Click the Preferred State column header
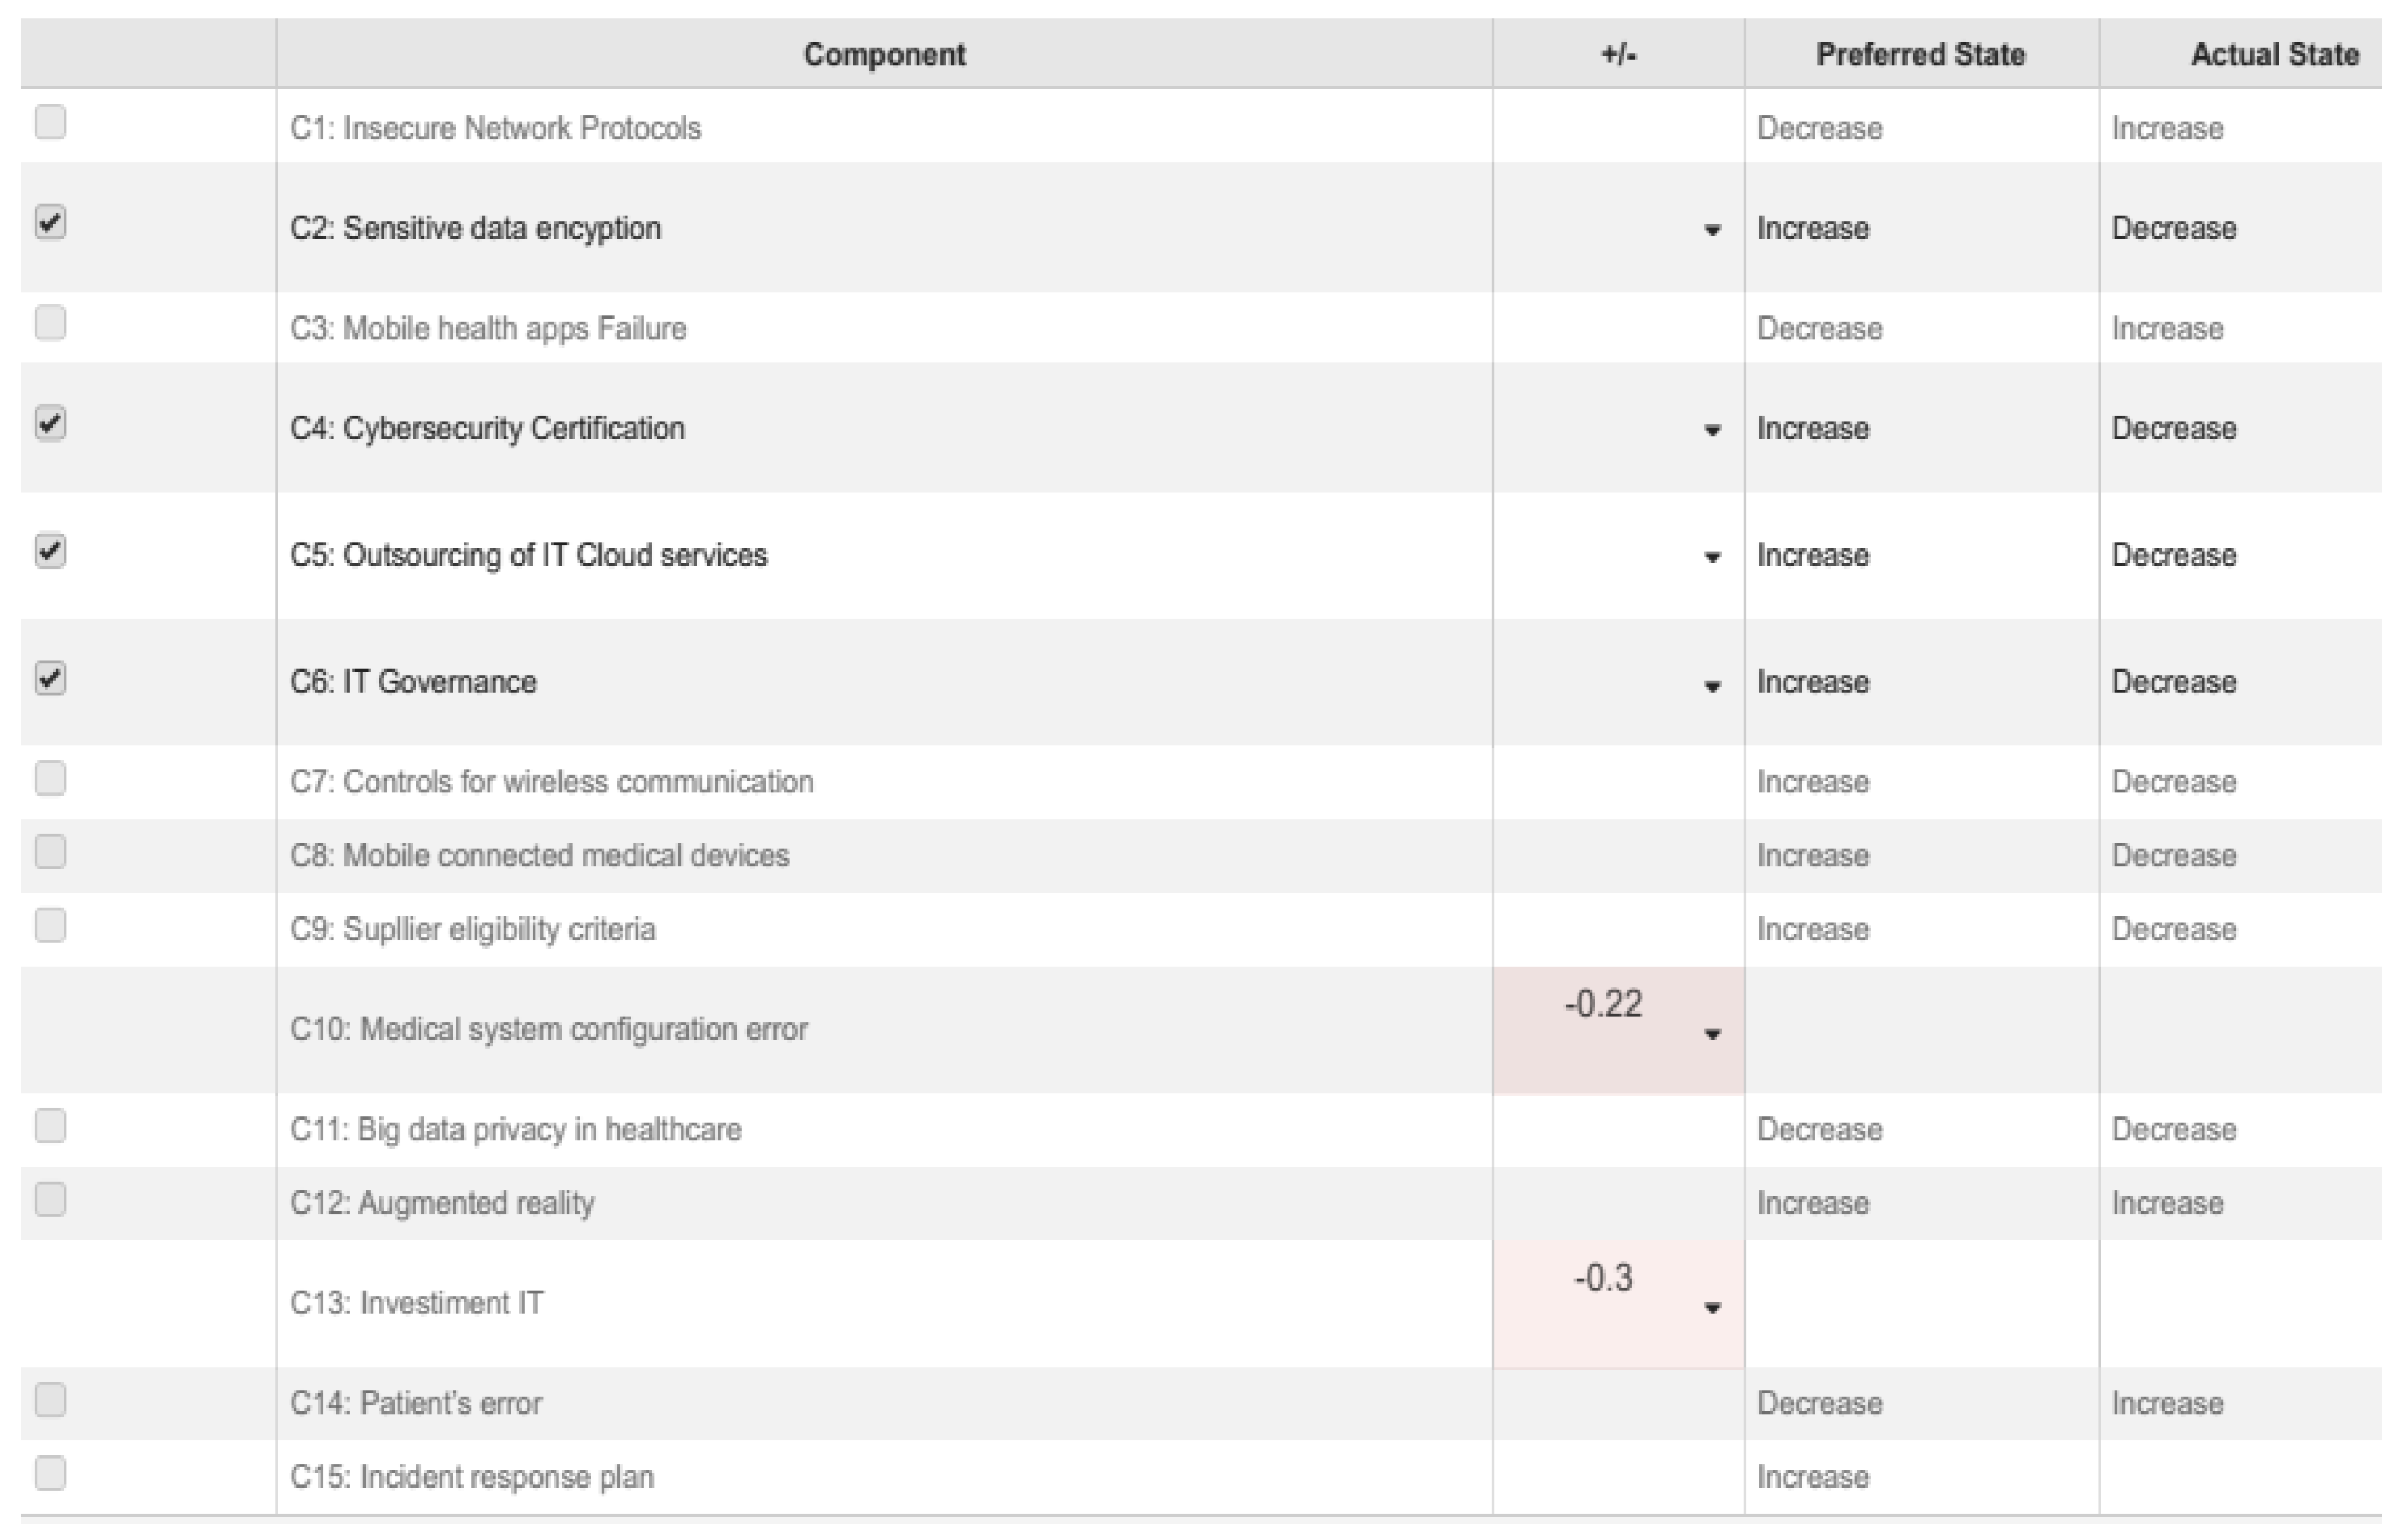Viewport: 2408px width, 1537px height. click(1920, 54)
